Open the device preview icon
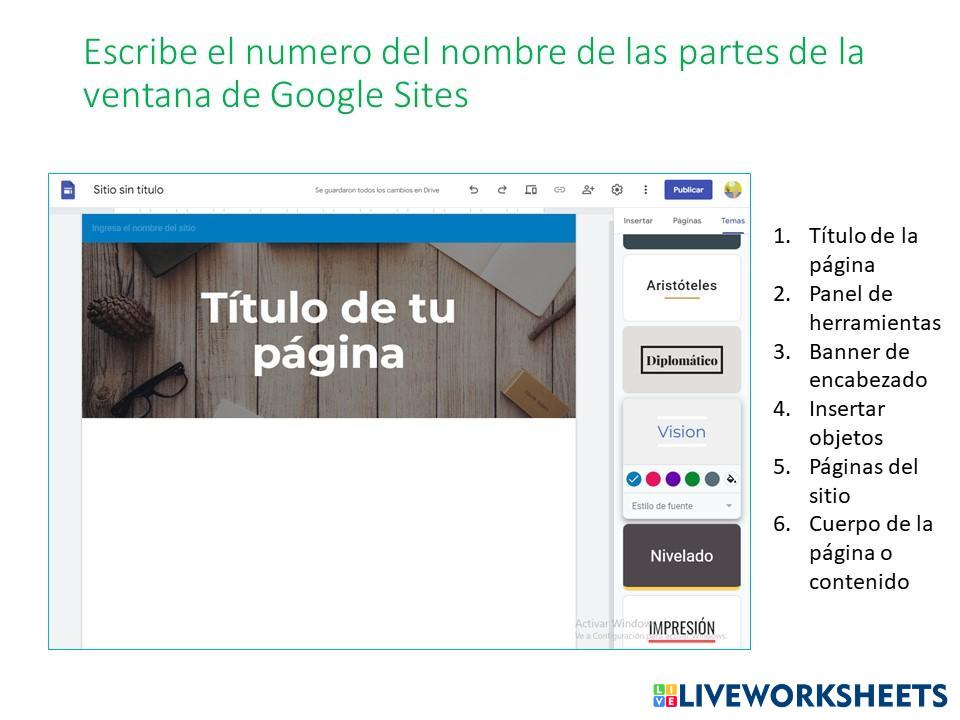This screenshot has width=960, height=720. pyautogui.click(x=531, y=190)
